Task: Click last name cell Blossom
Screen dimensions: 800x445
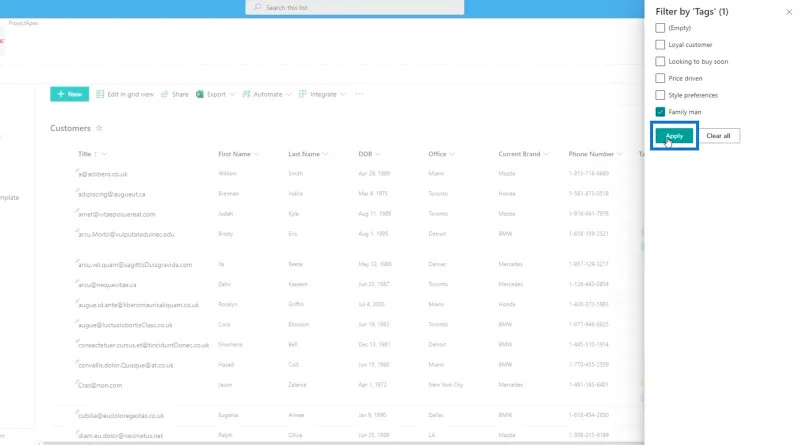Action: 298,325
